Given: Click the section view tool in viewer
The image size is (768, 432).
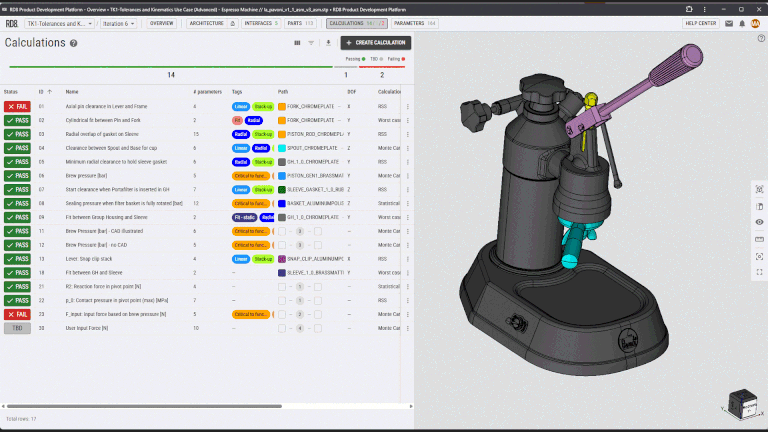Looking at the screenshot, I should point(759,206).
